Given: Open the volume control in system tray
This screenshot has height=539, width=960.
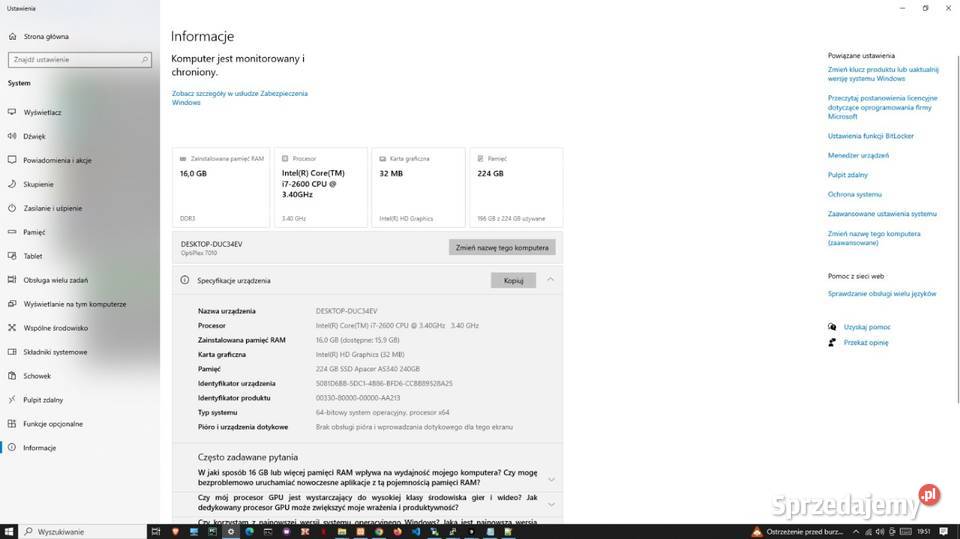Looking at the screenshot, I should click(x=880, y=532).
